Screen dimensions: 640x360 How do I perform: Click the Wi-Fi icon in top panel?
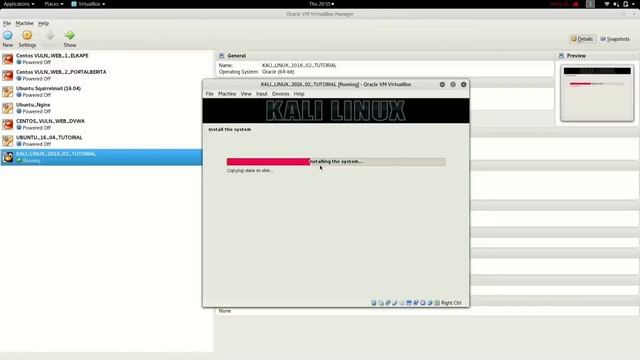[x=607, y=4]
